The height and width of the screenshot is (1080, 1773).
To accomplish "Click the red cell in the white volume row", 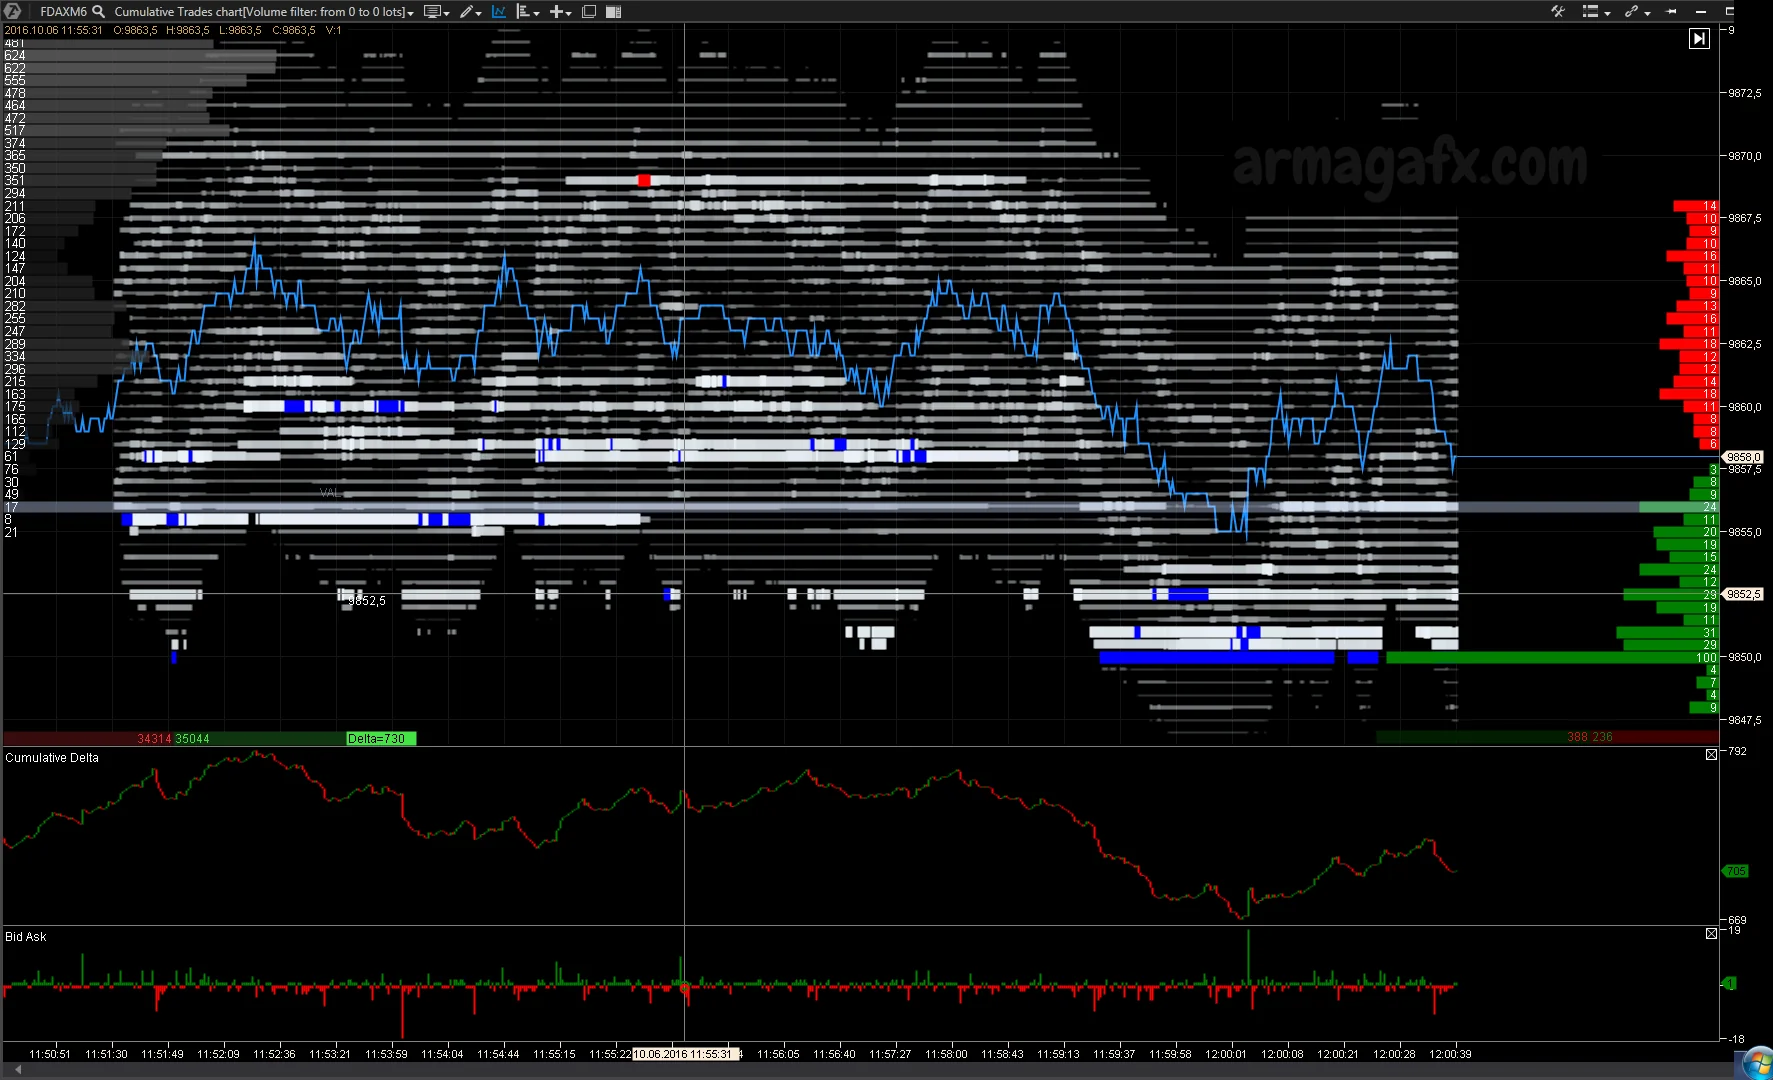I will point(644,180).
